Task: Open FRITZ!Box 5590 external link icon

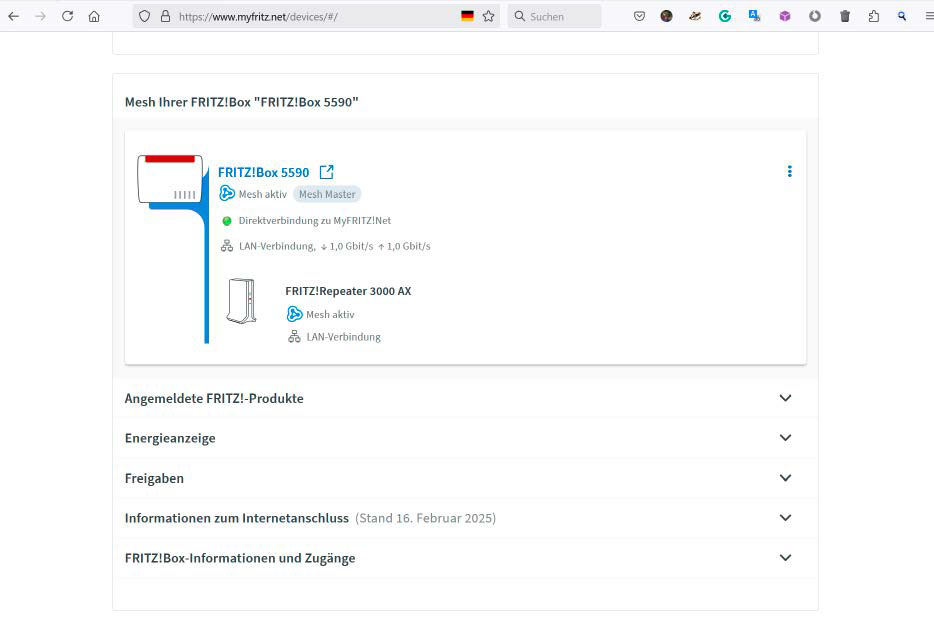Action: tap(326, 172)
